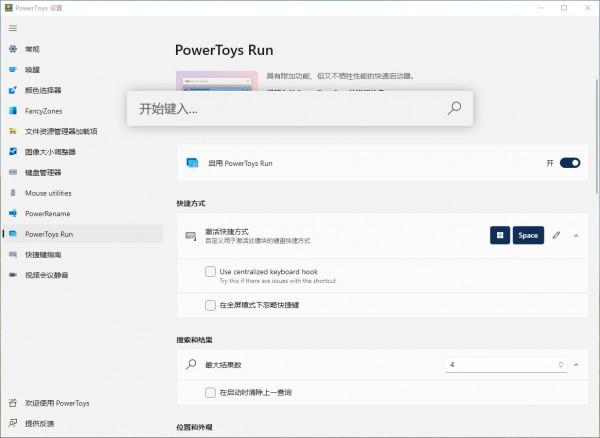The image size is (600, 438).
Task: Click the Mouse utilities sidebar icon
Action: coord(13,193)
